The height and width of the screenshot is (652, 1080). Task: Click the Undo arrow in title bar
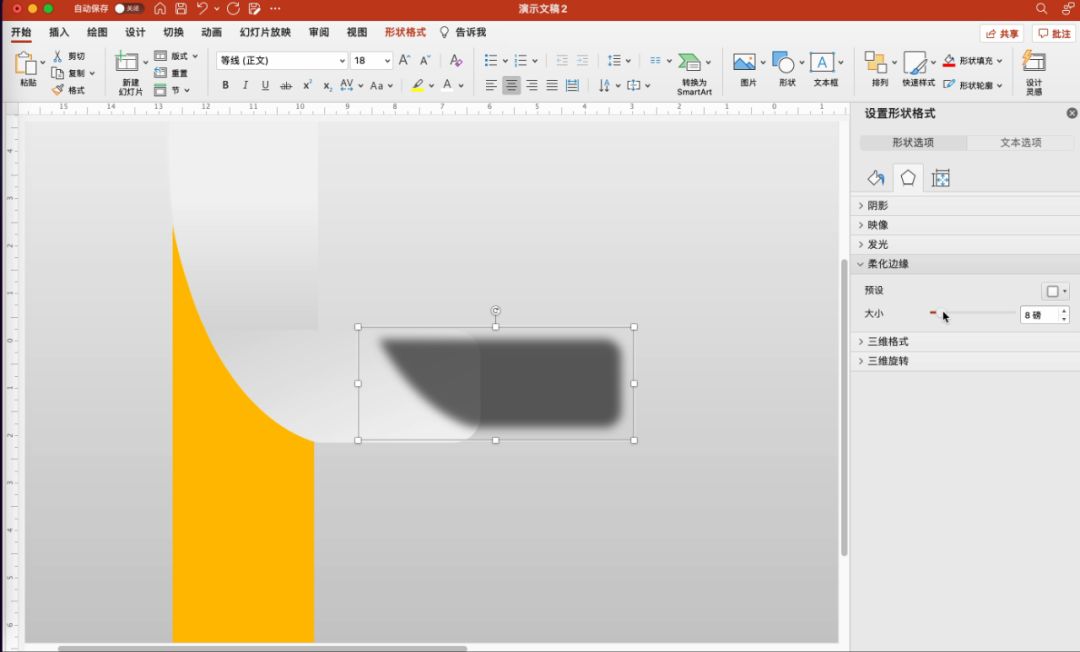[x=202, y=8]
